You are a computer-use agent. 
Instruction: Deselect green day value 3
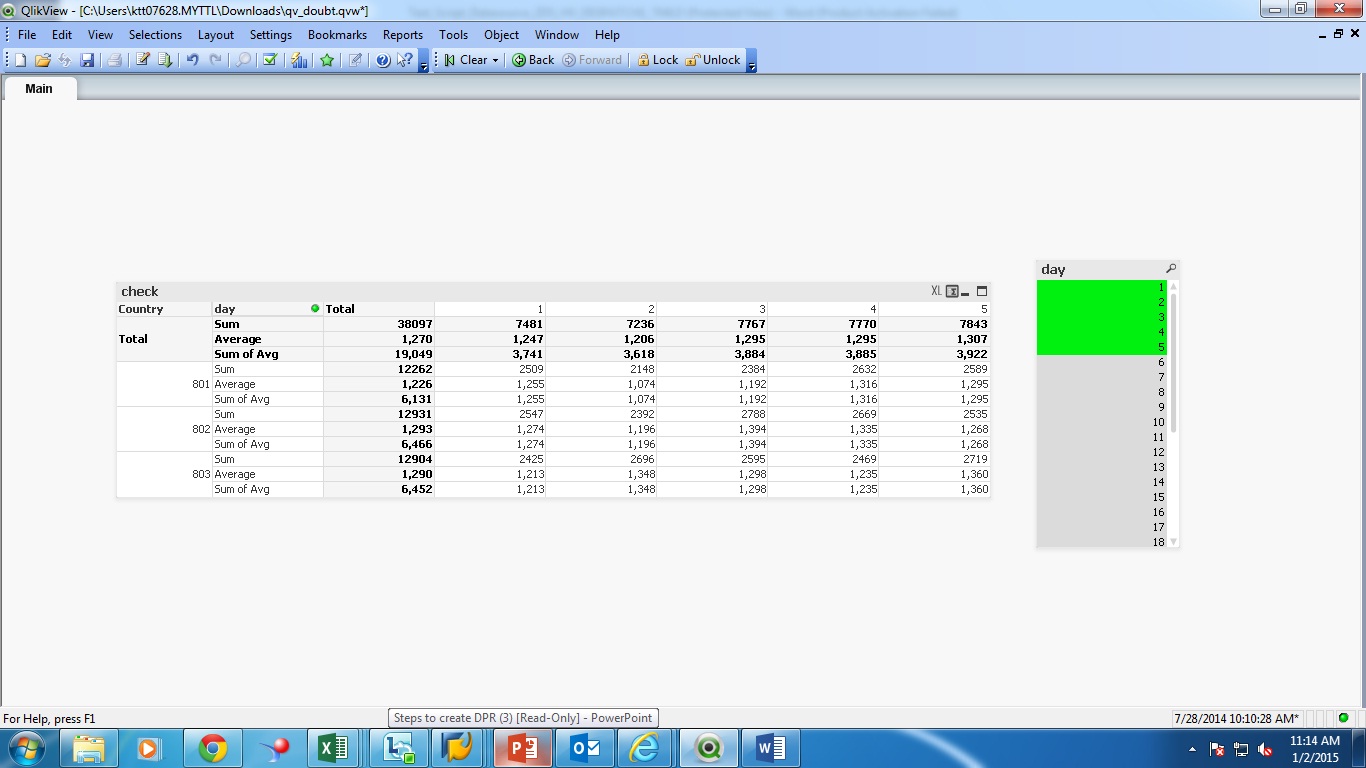(x=1102, y=317)
